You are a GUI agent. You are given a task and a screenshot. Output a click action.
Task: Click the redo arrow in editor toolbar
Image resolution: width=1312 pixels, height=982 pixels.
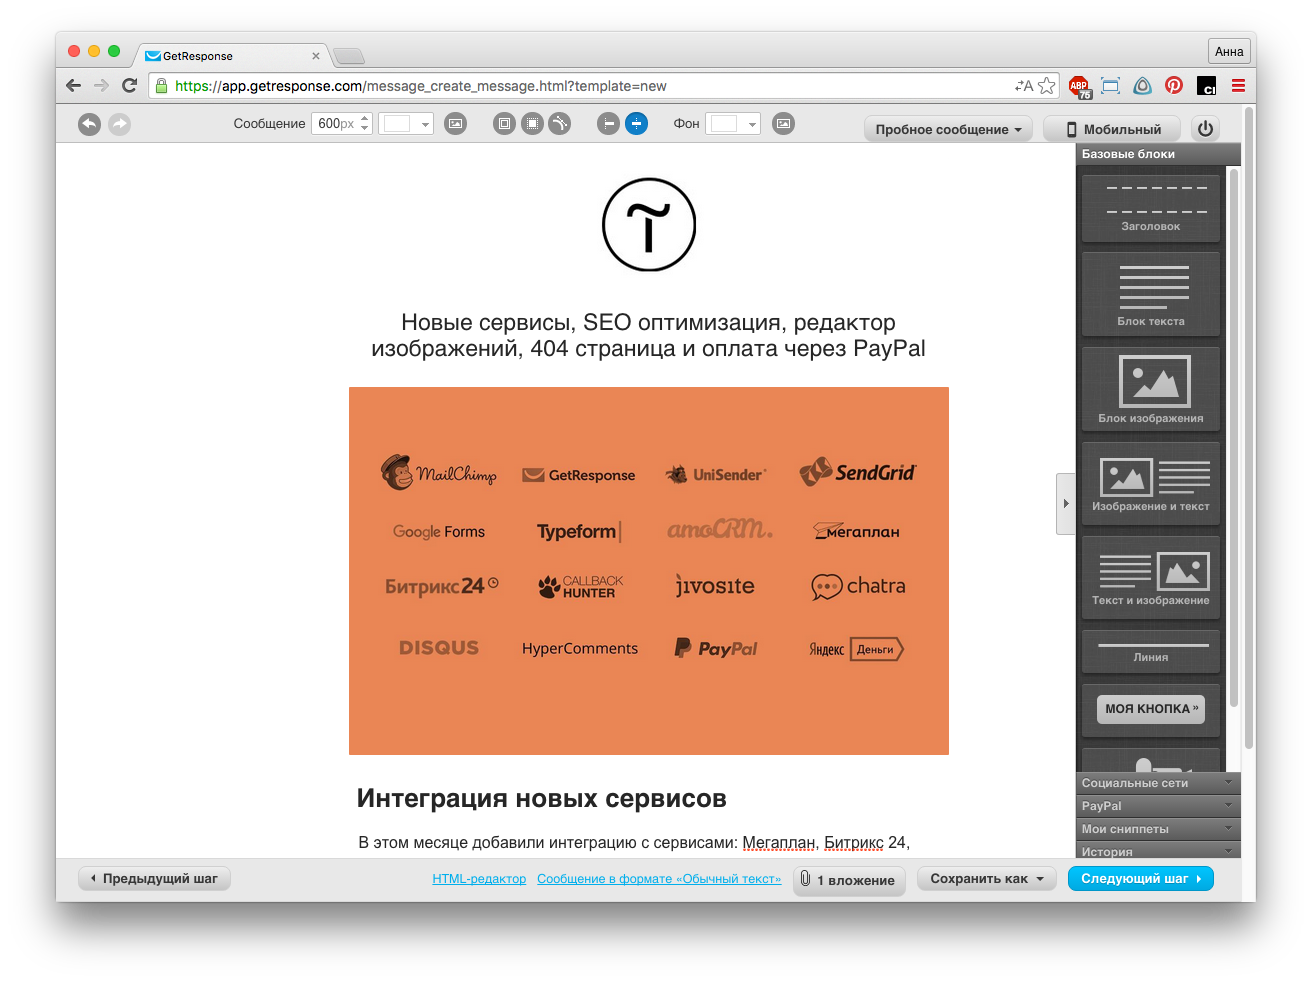(x=119, y=124)
